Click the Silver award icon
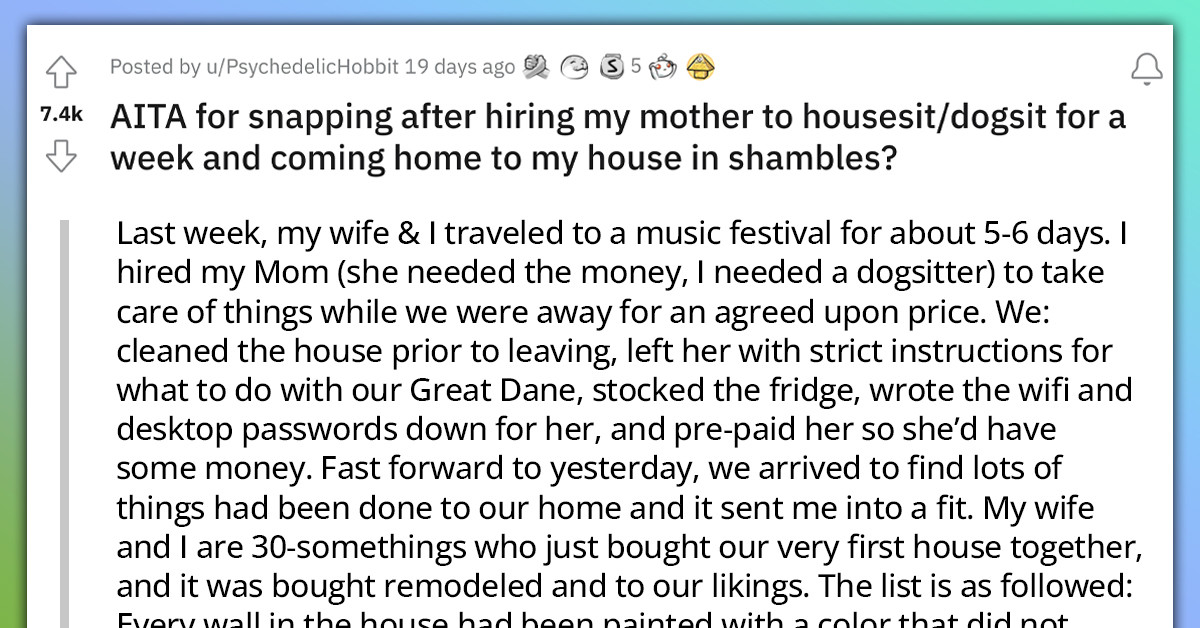Viewport: 1200px width, 628px height. click(610, 67)
